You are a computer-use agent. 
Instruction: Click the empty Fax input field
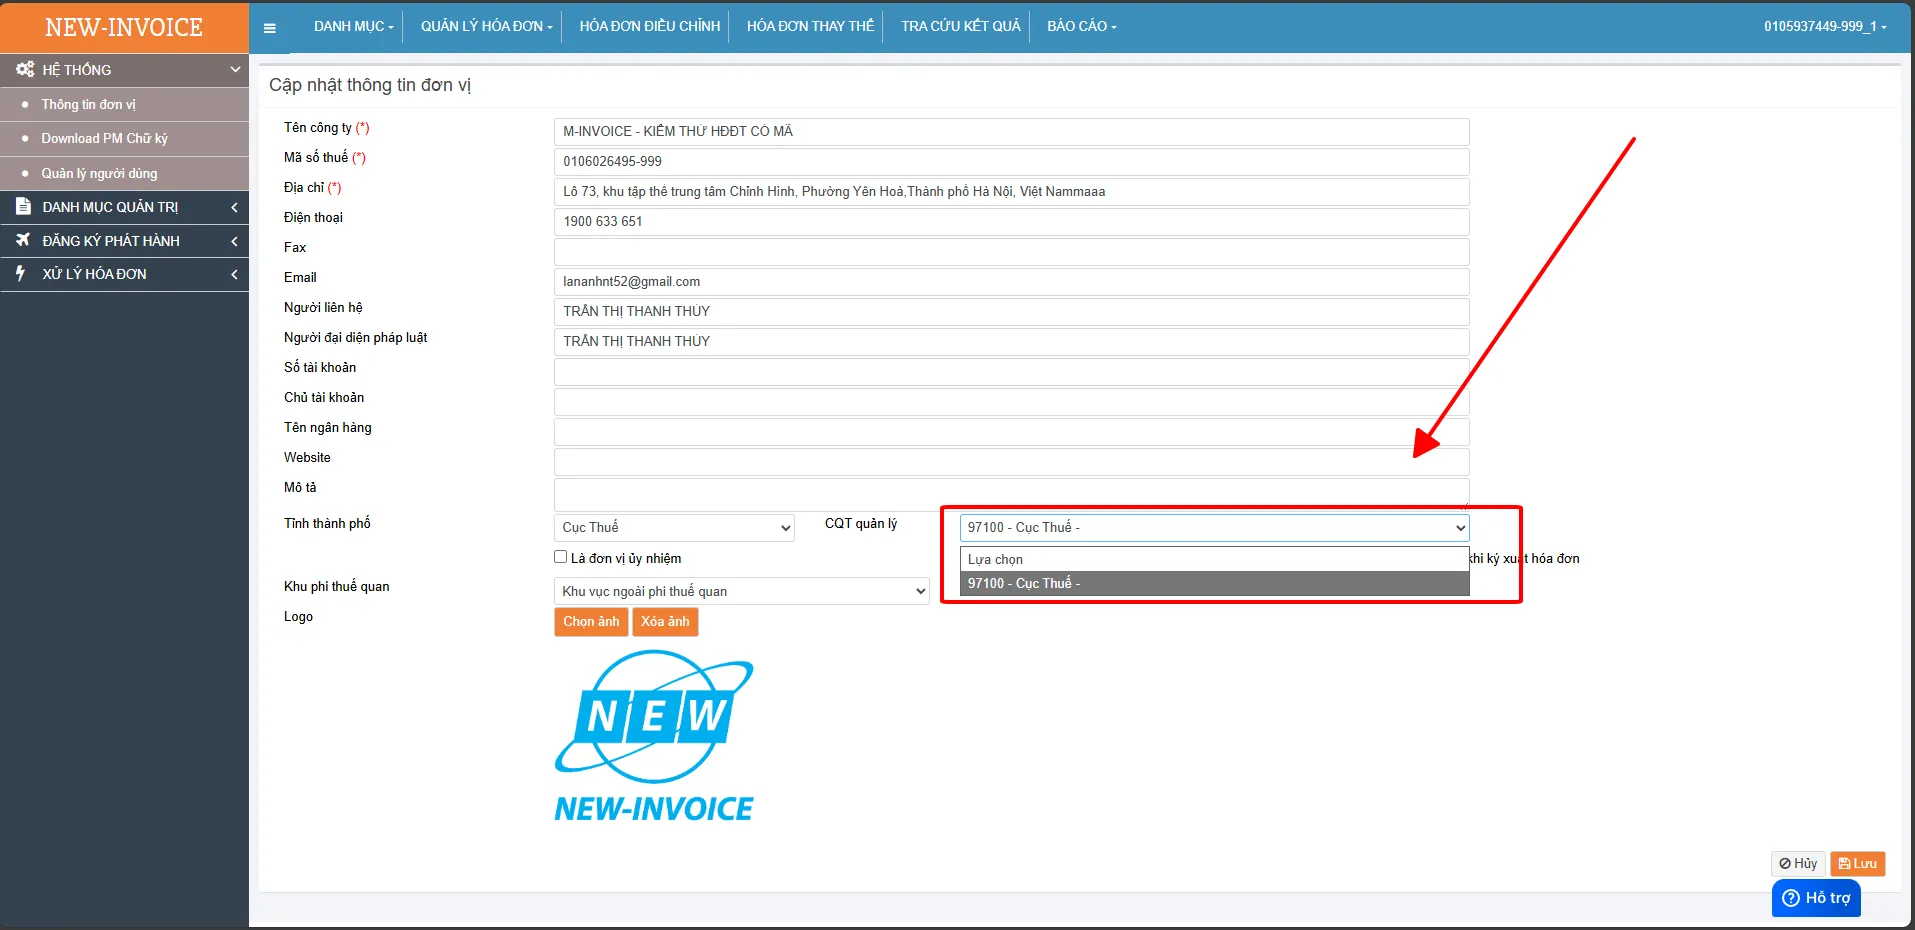click(1011, 251)
